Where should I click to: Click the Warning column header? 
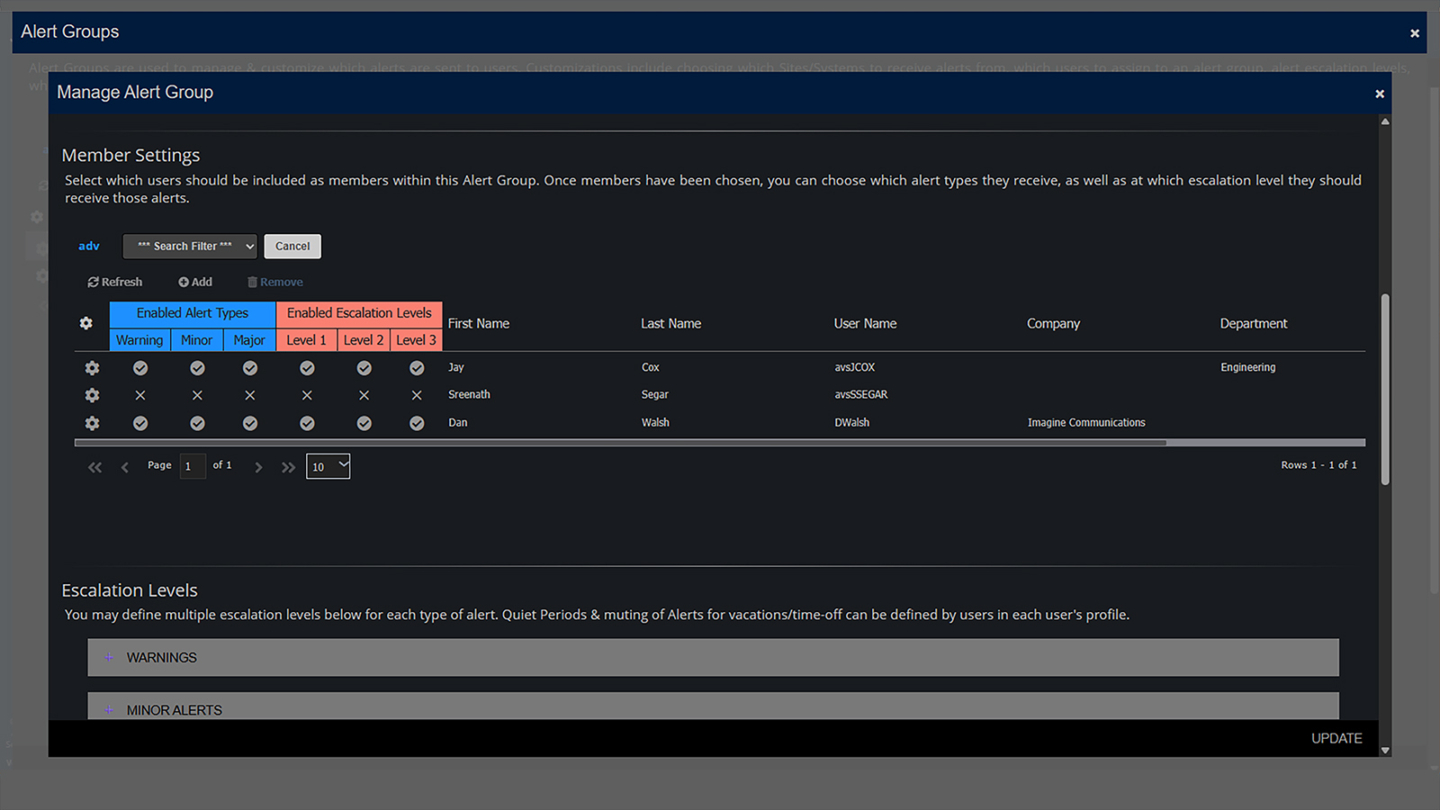click(139, 340)
